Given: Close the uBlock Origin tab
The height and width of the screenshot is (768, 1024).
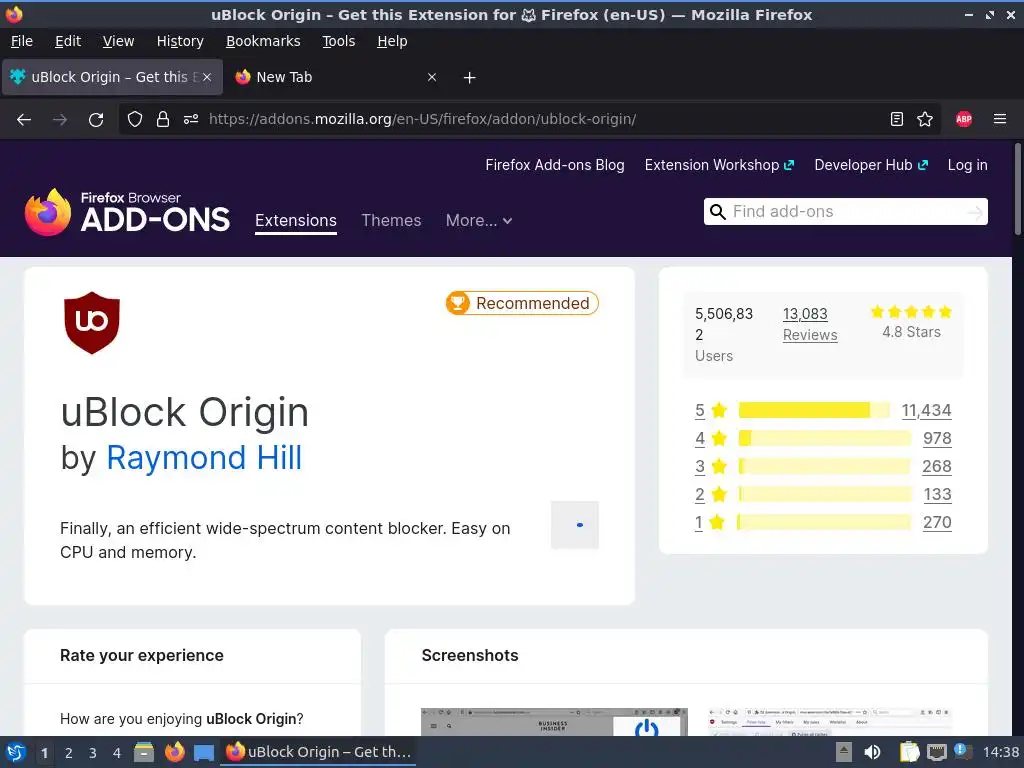Looking at the screenshot, I should pos(206,77).
